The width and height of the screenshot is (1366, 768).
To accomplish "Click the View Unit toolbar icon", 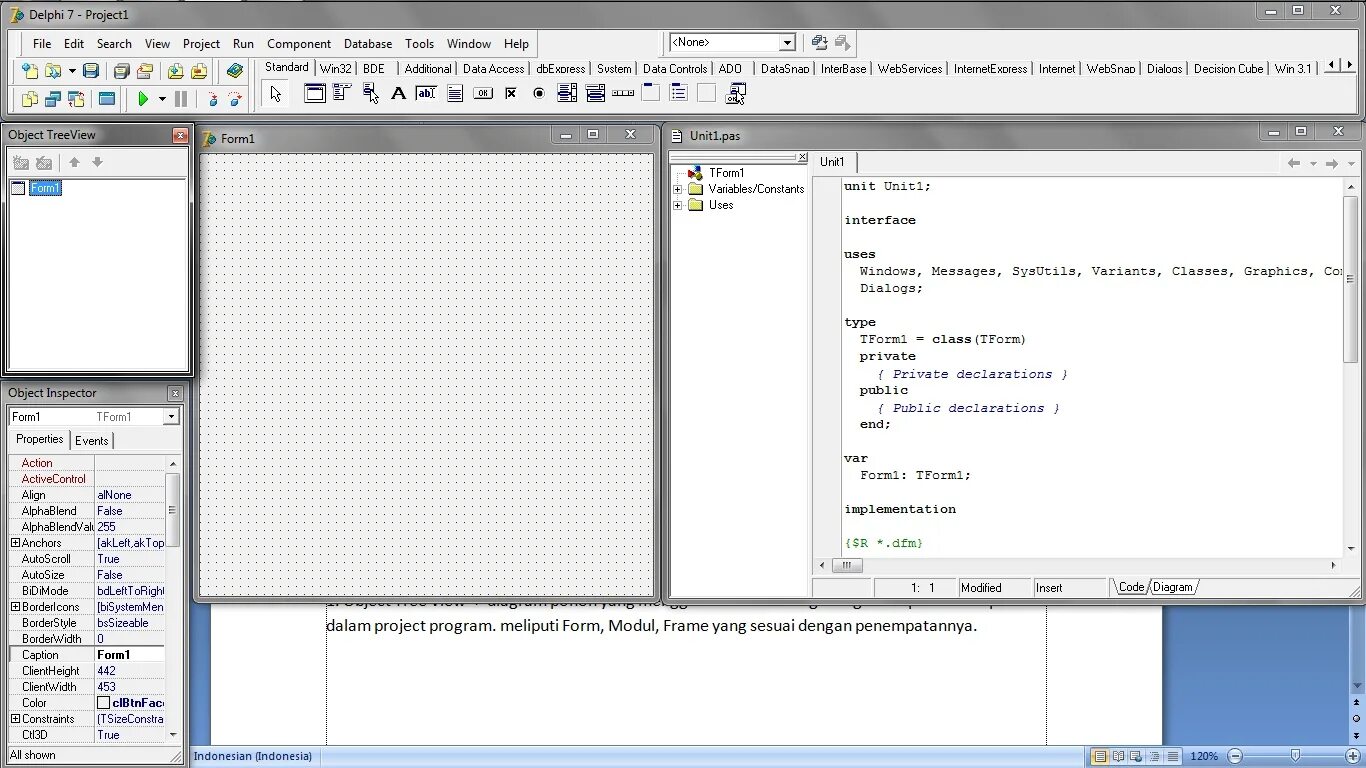I will tap(30, 99).
